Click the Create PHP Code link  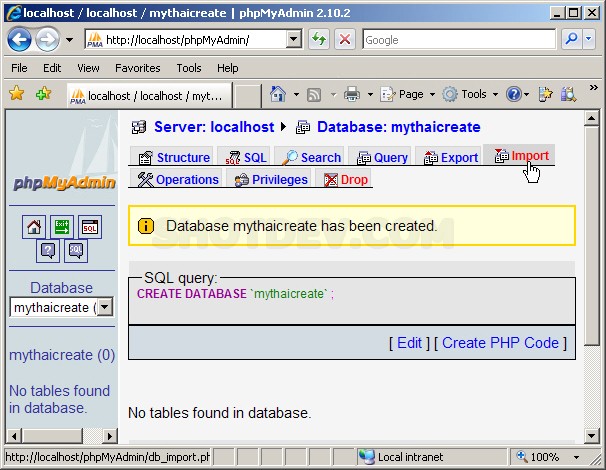point(500,343)
